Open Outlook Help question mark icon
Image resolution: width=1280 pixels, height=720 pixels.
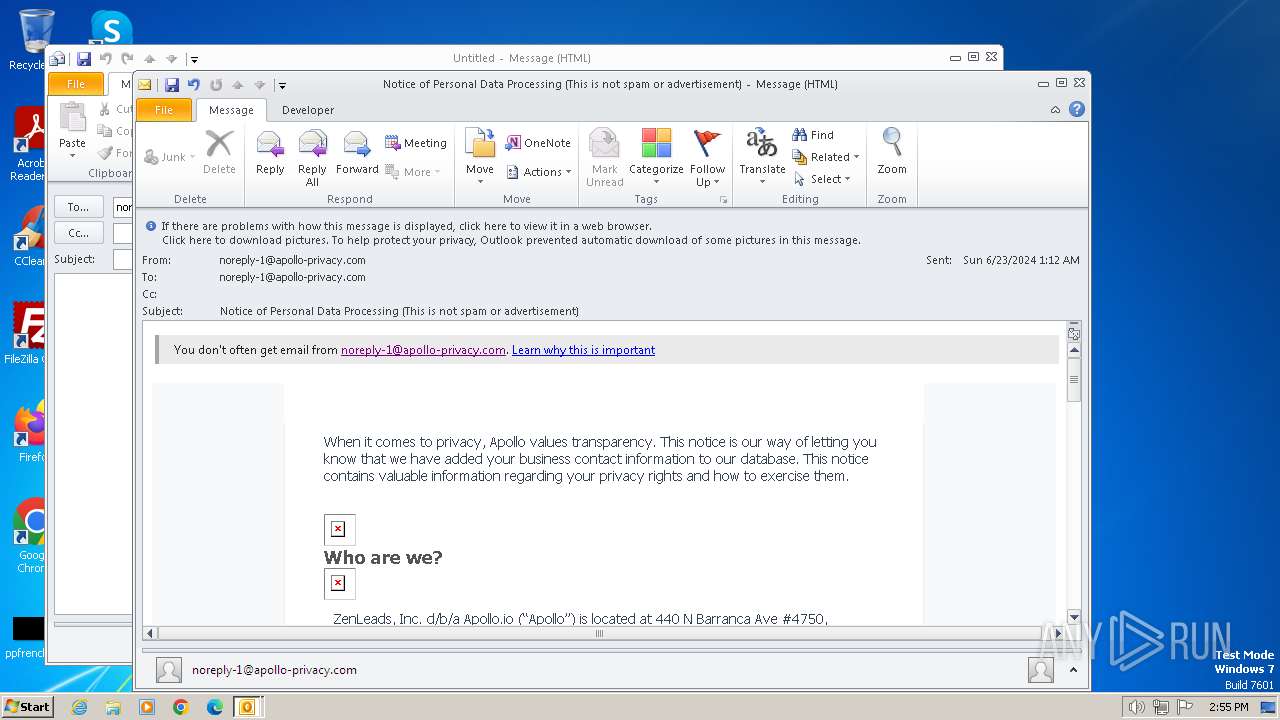click(1077, 110)
